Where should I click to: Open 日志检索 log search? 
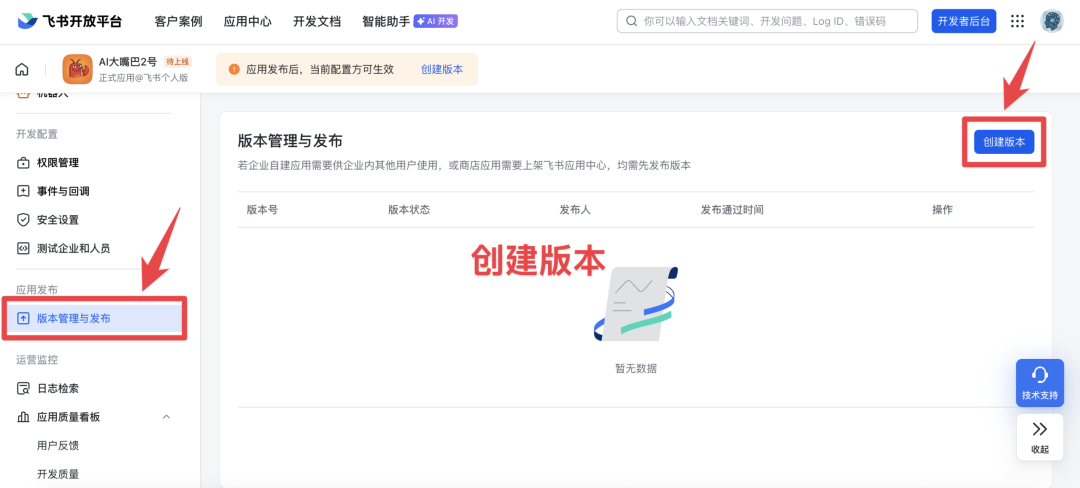point(57,388)
